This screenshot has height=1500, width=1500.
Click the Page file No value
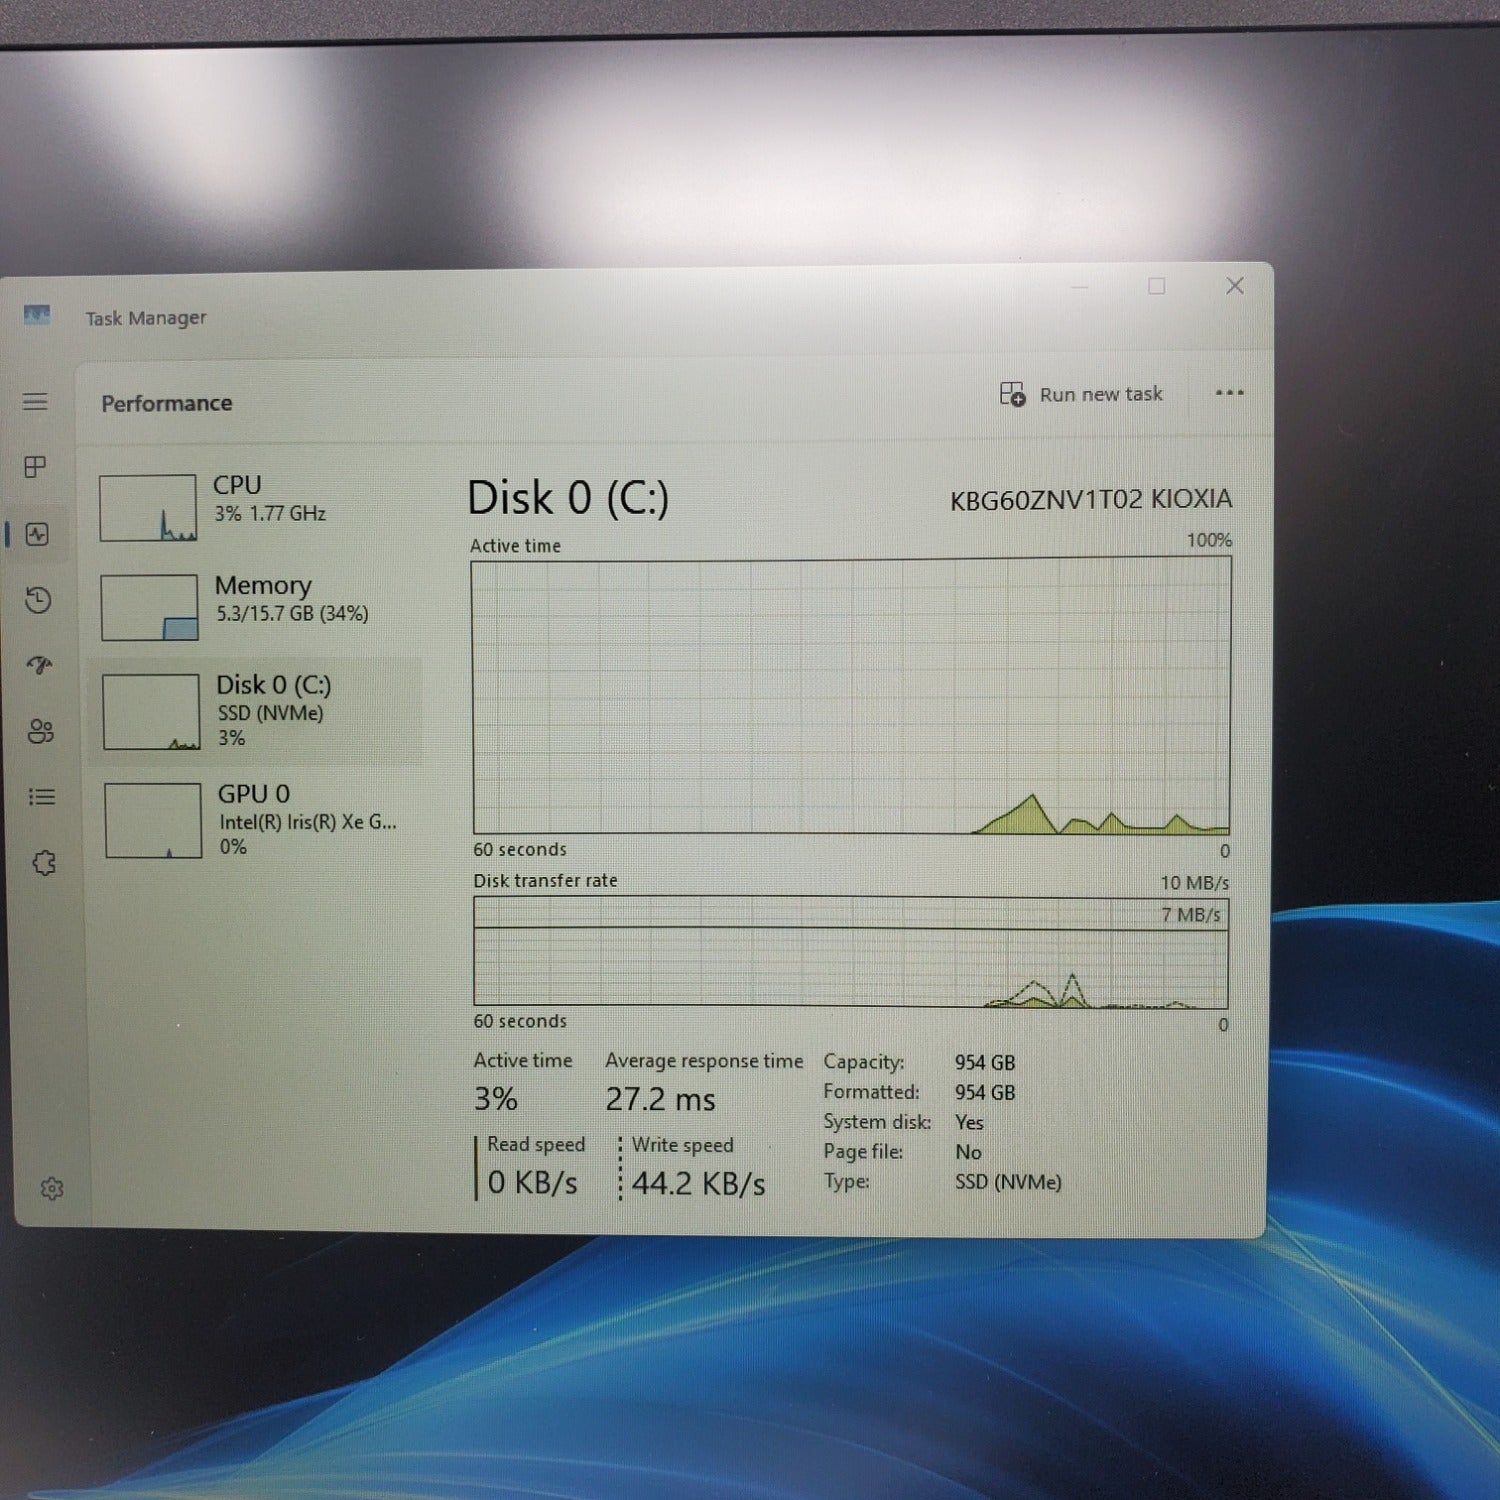[968, 1152]
